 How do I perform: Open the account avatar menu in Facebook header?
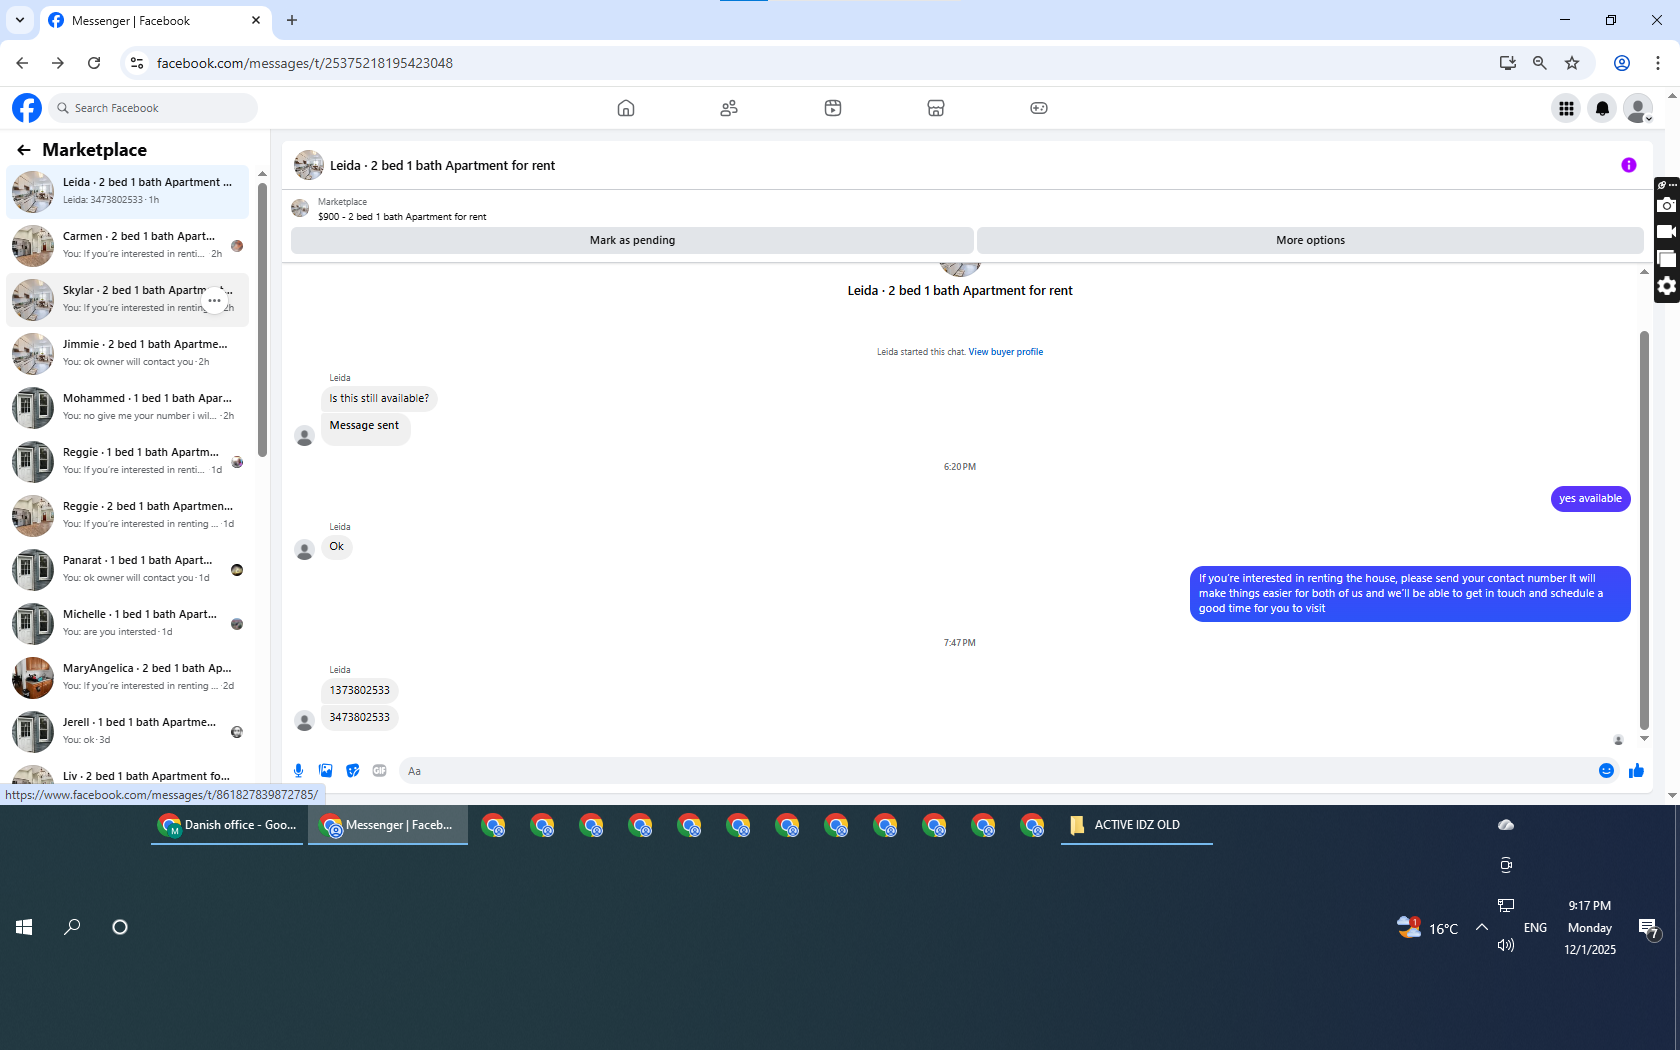pos(1638,108)
